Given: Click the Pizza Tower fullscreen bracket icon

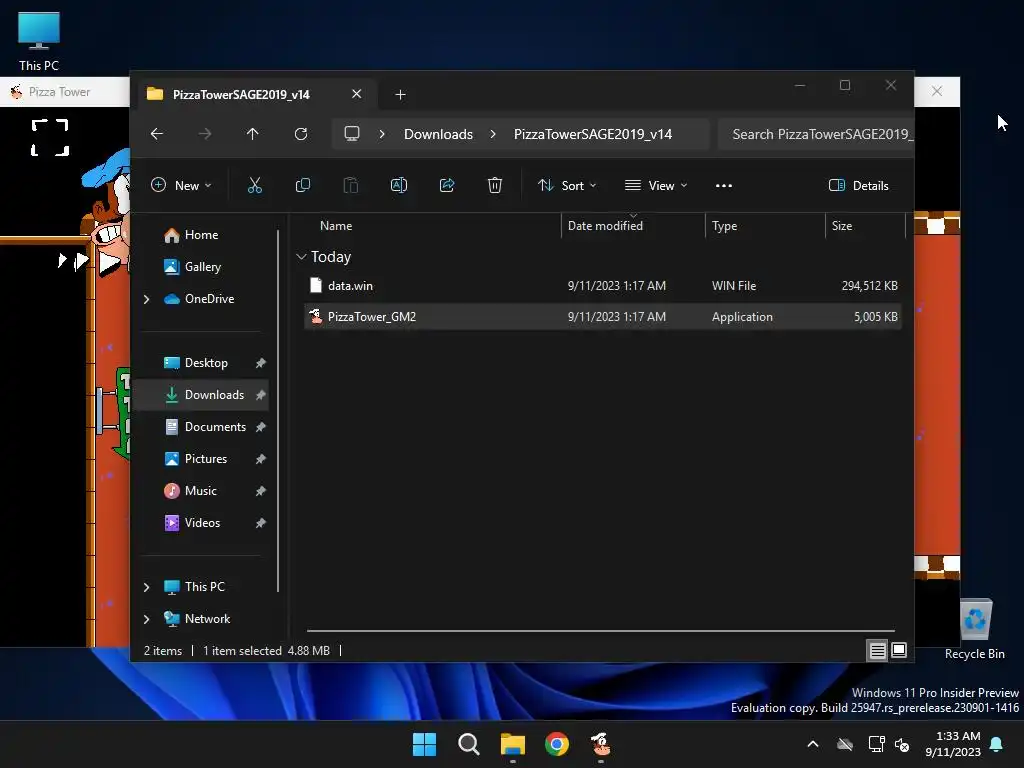Looking at the screenshot, I should pyautogui.click(x=50, y=138).
